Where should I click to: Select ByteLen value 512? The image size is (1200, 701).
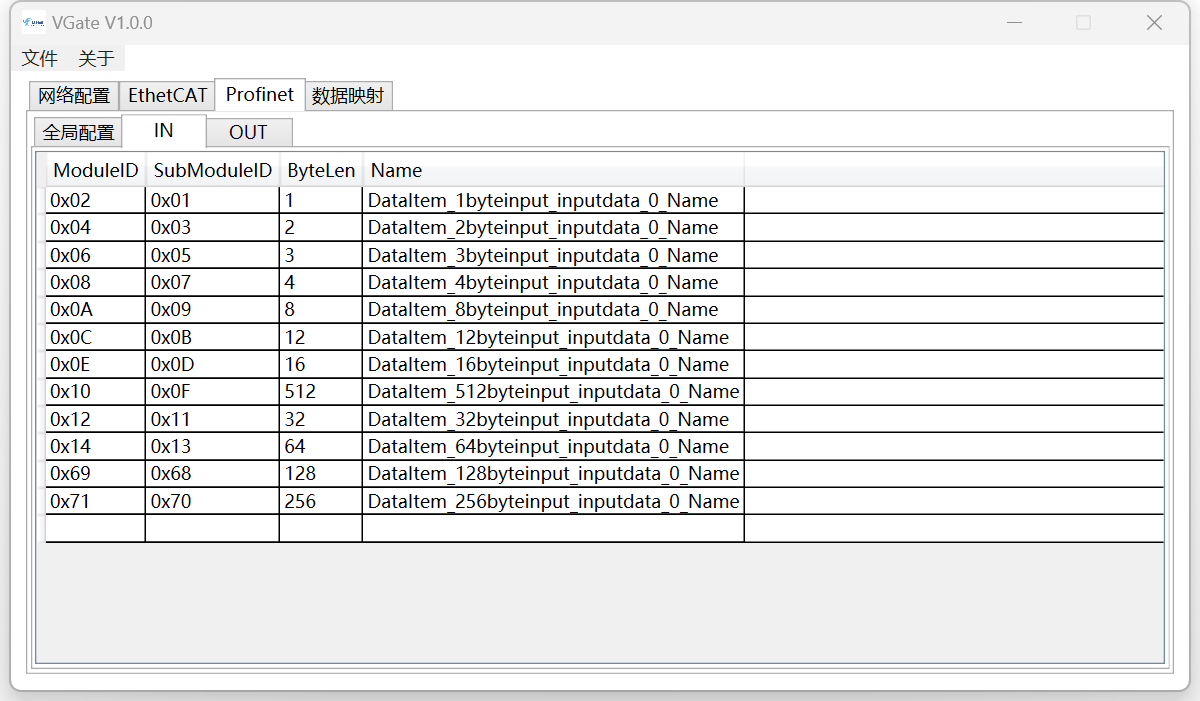click(320, 391)
